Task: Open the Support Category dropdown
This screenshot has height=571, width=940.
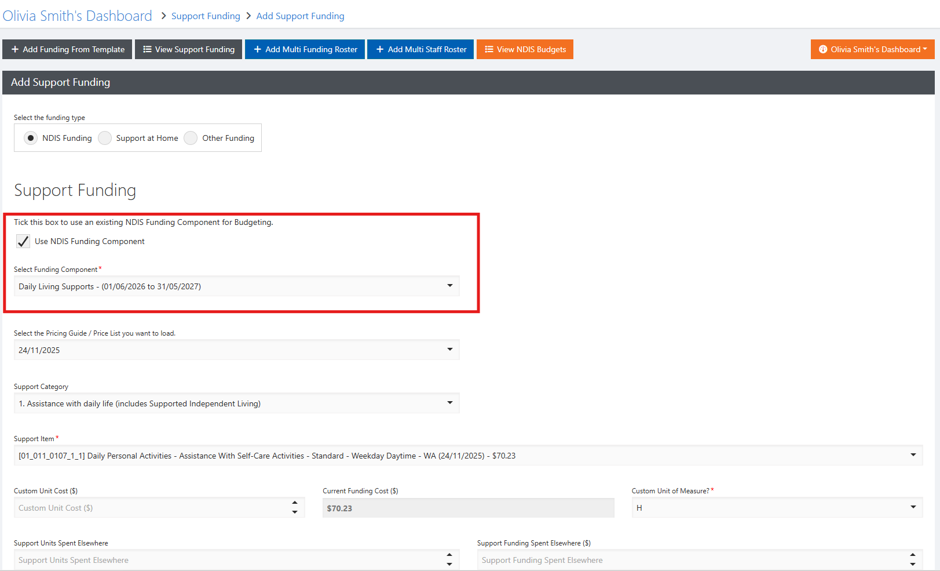Action: pos(237,404)
